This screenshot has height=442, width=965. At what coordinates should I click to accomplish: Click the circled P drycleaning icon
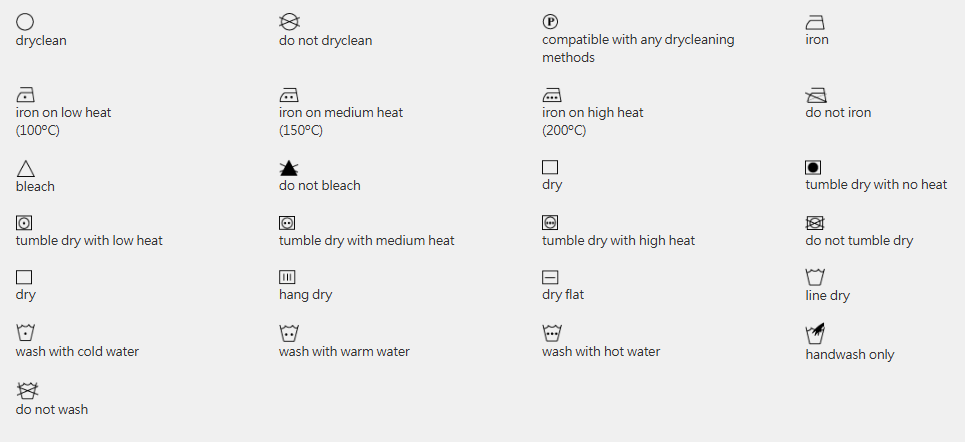tap(550, 21)
